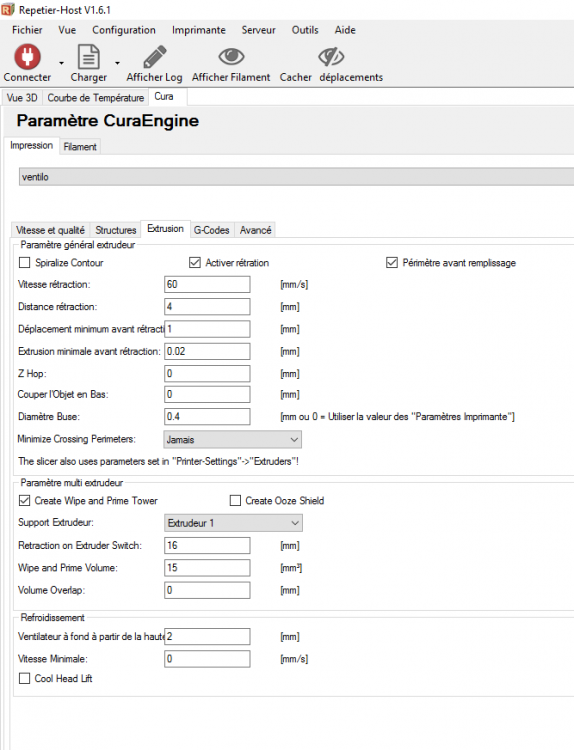Click the Wipe and Prime Volume field
Viewport: 574px width, 750px height.
tap(207, 568)
